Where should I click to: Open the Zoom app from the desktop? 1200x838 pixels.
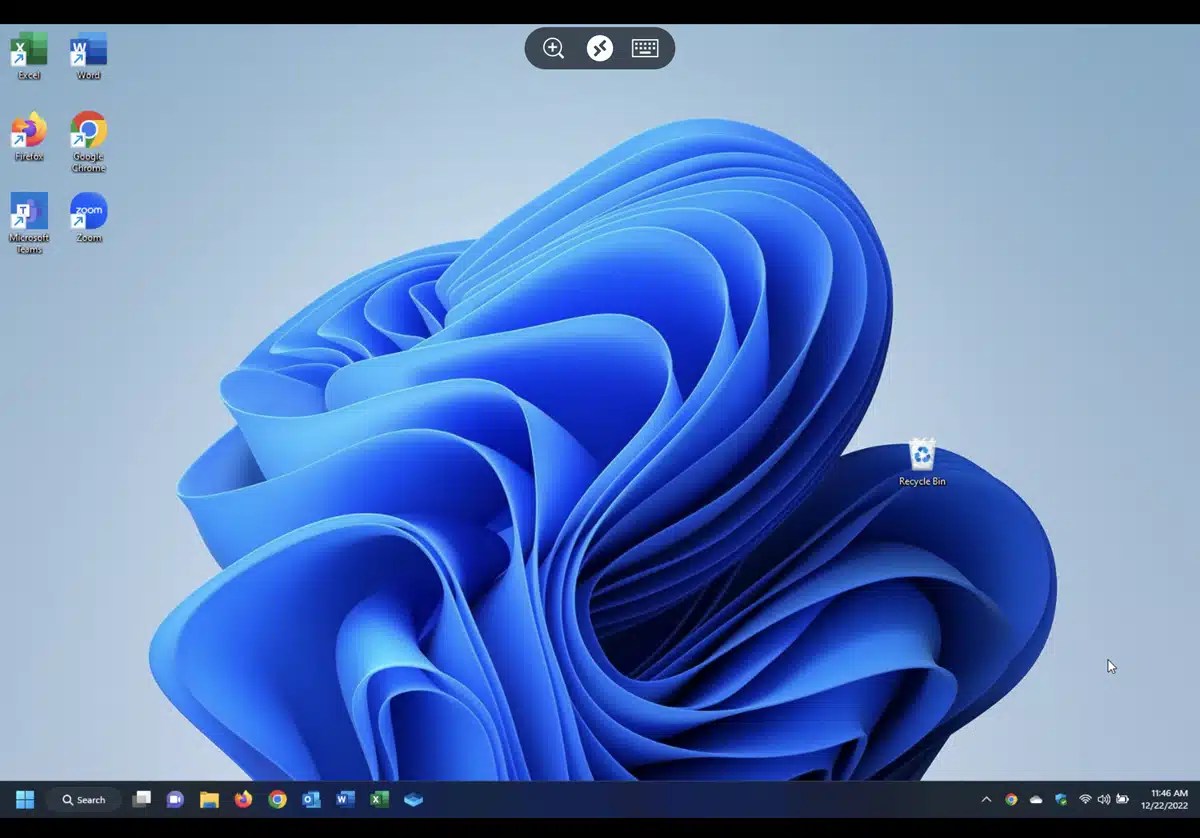click(87, 213)
